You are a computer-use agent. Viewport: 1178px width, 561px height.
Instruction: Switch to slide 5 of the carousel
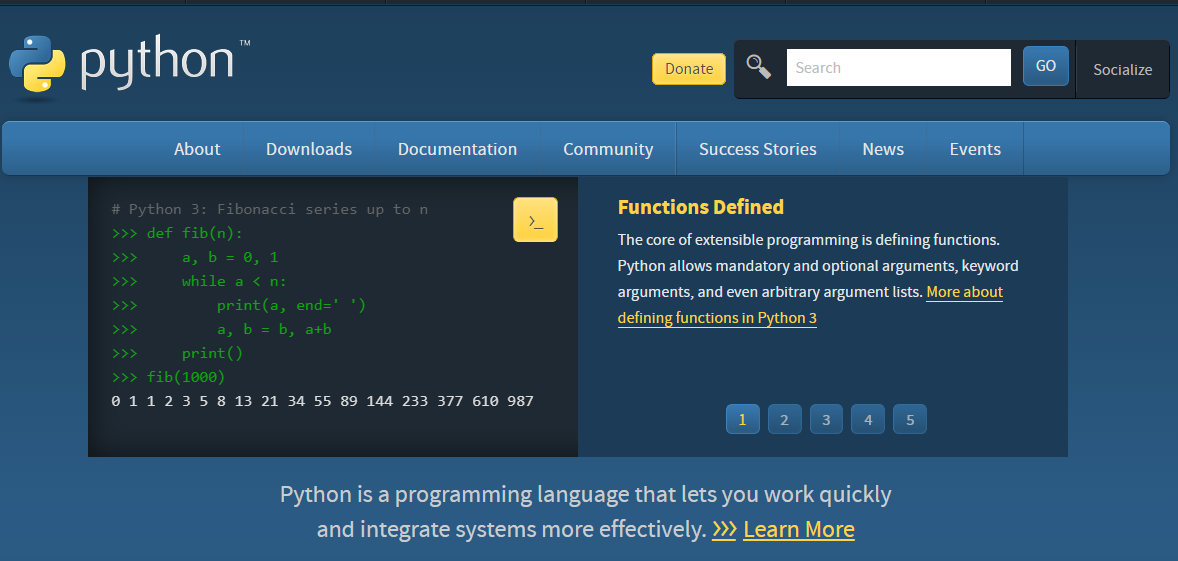click(910, 419)
